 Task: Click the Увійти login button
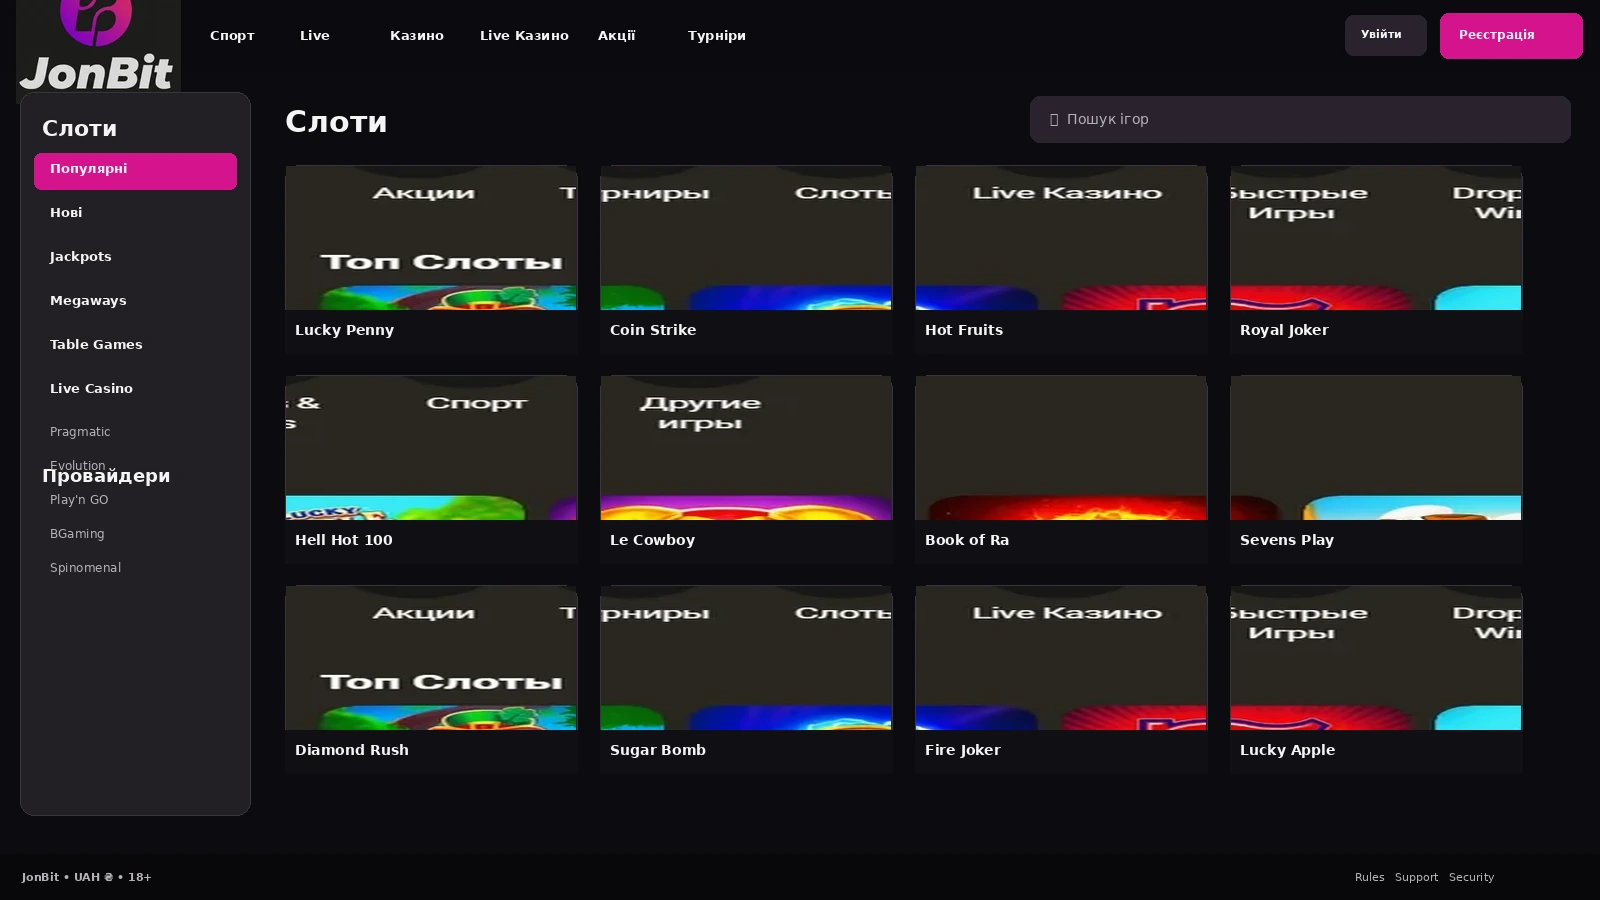tap(1385, 35)
